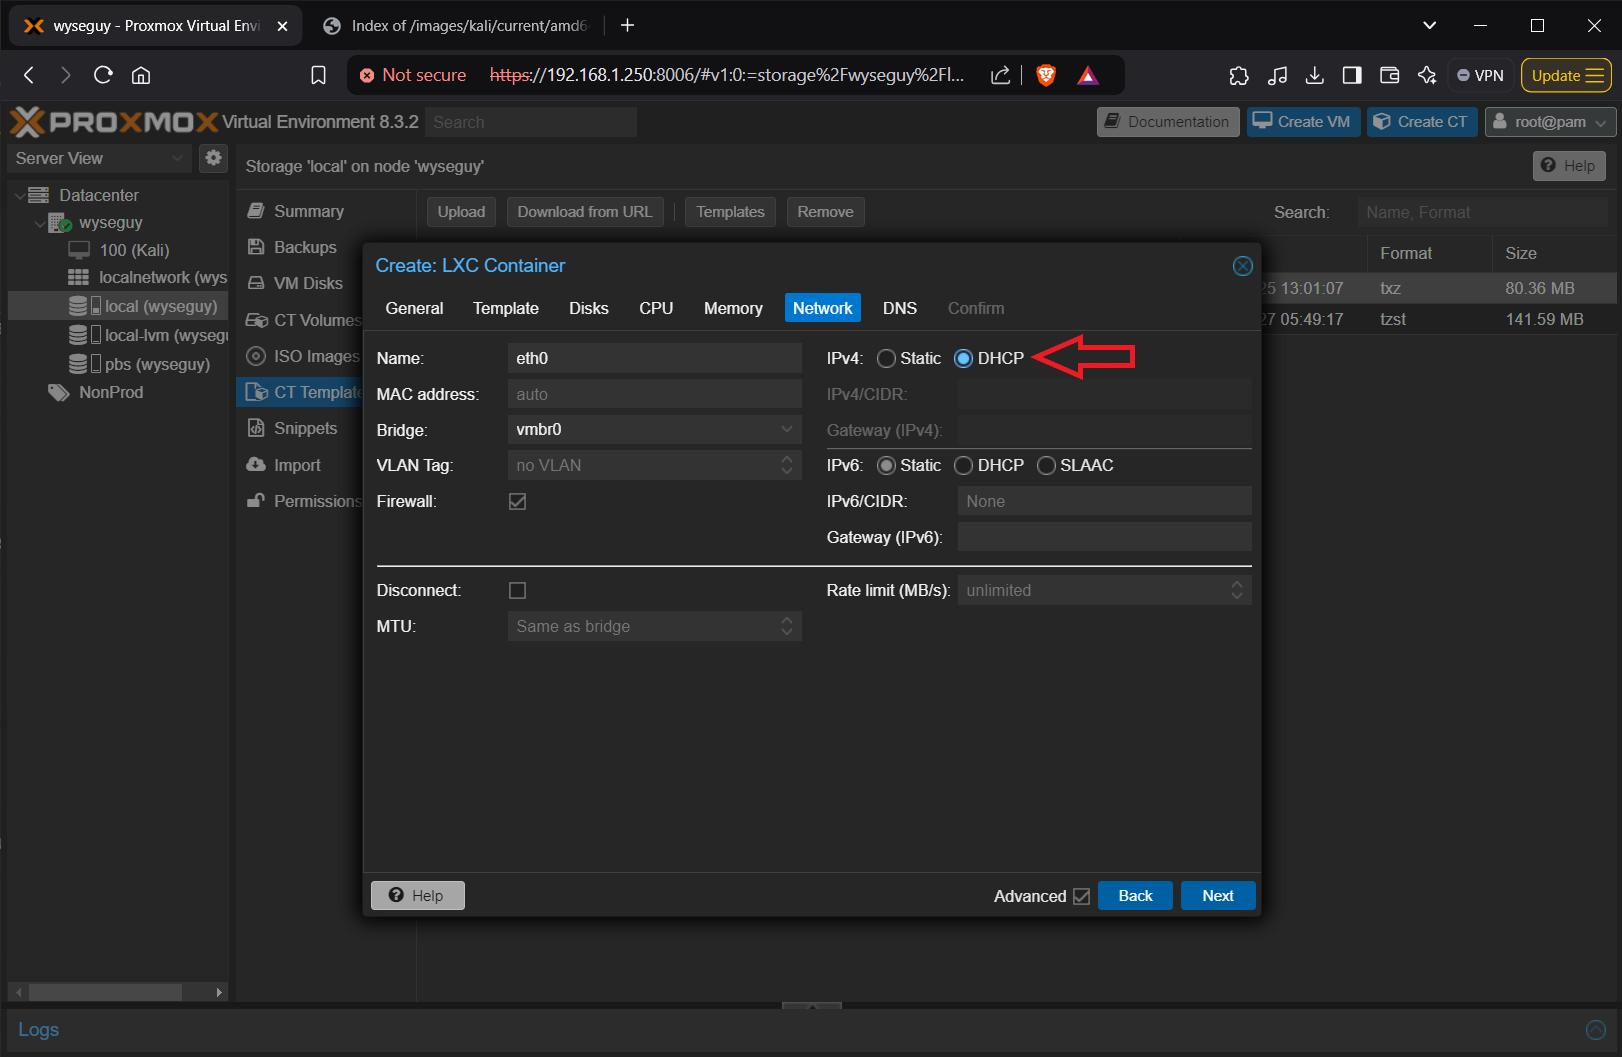Select IPv4 Static radio option
Image resolution: width=1622 pixels, height=1057 pixels.
pos(886,358)
